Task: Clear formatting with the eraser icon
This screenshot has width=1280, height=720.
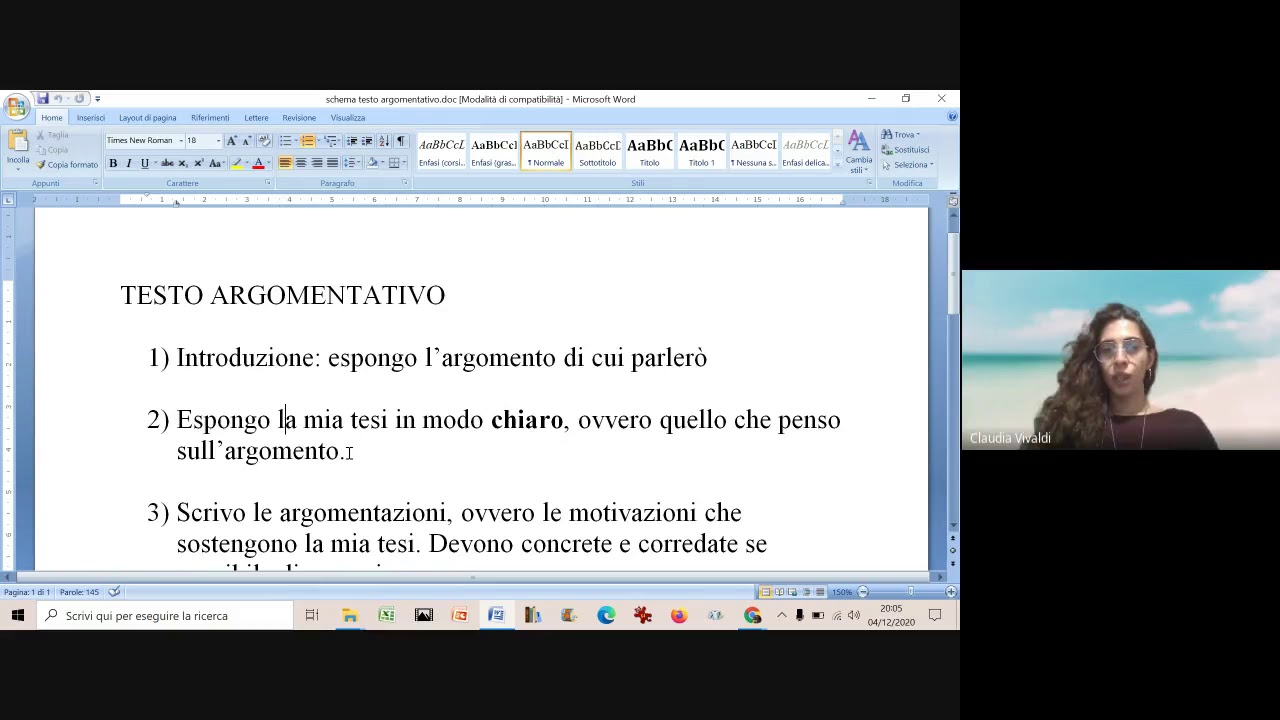Action: (264, 141)
